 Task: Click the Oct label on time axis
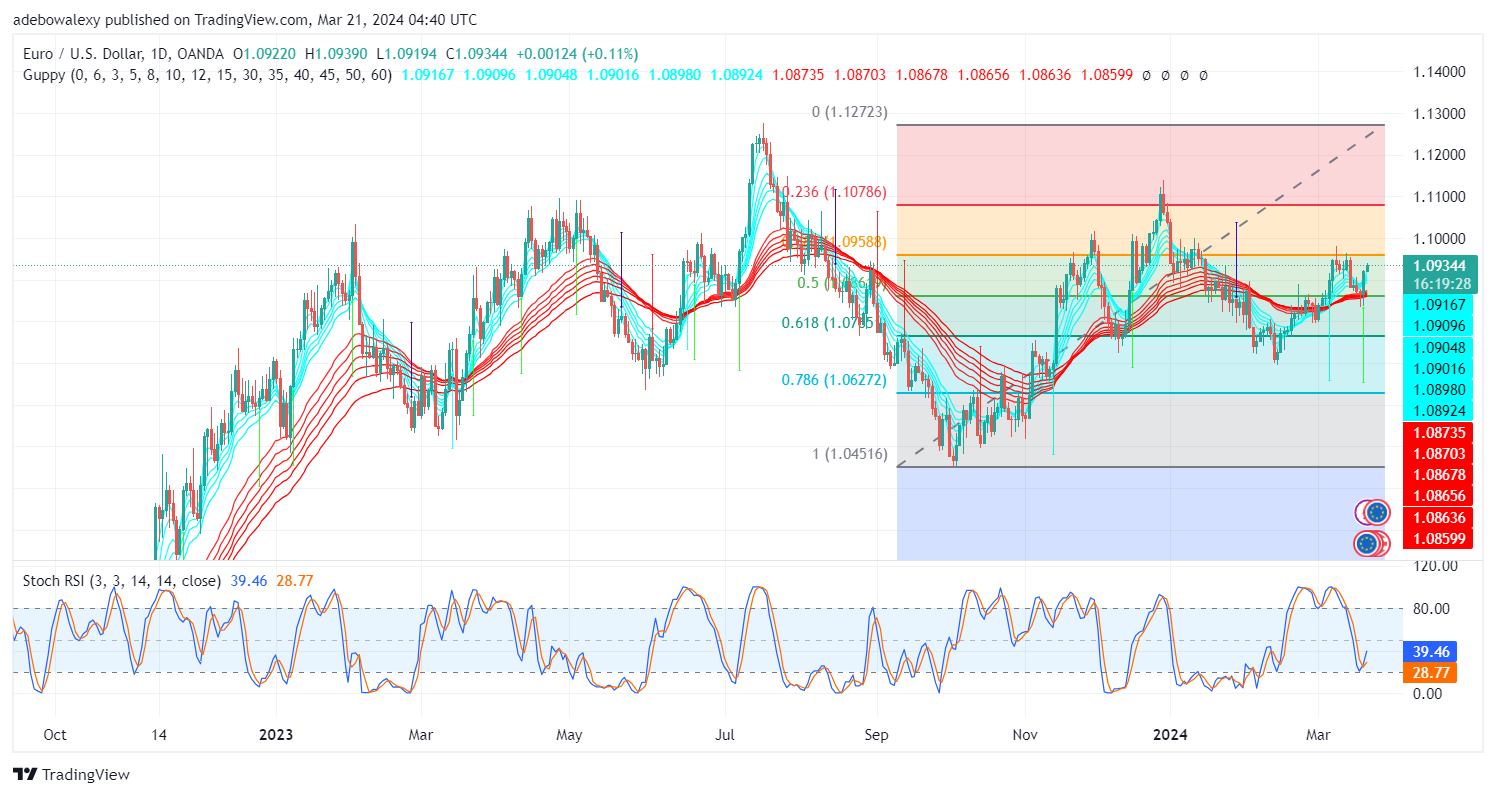point(55,735)
